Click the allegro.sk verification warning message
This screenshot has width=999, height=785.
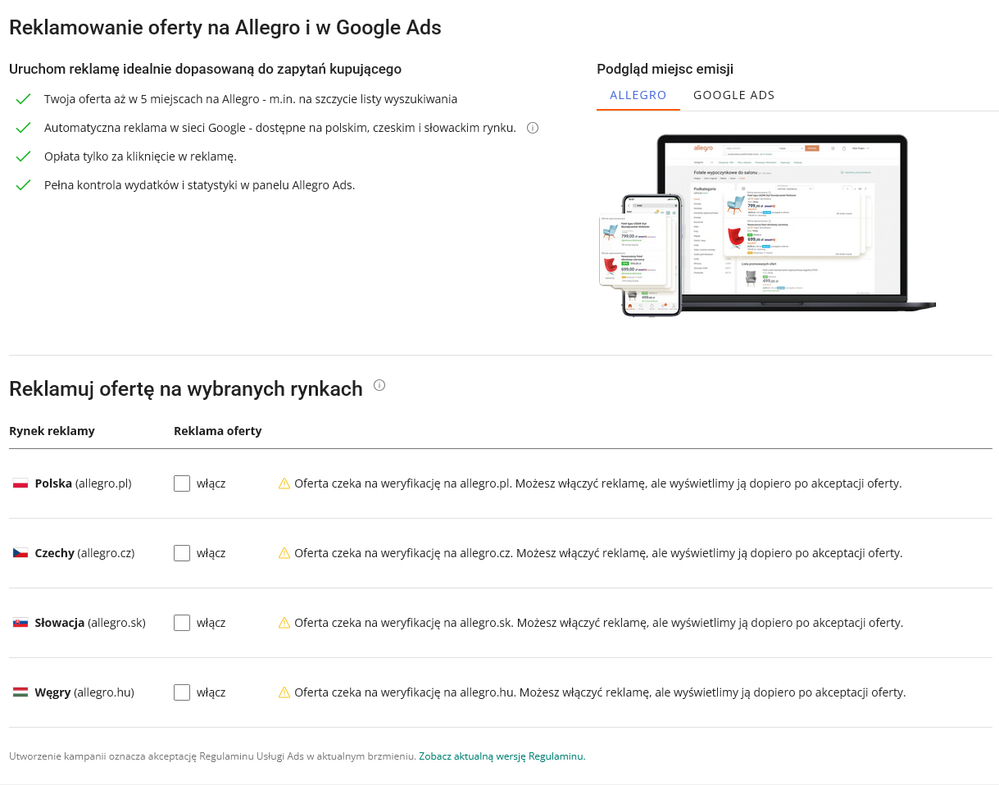599,623
